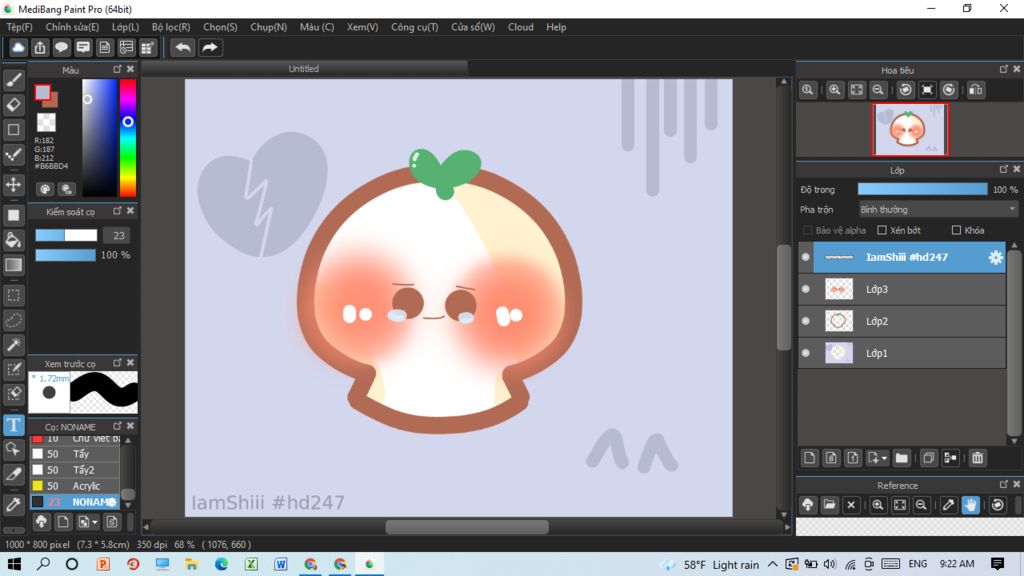Delete the selected layer
The height and width of the screenshot is (576, 1024).
[x=977, y=458]
